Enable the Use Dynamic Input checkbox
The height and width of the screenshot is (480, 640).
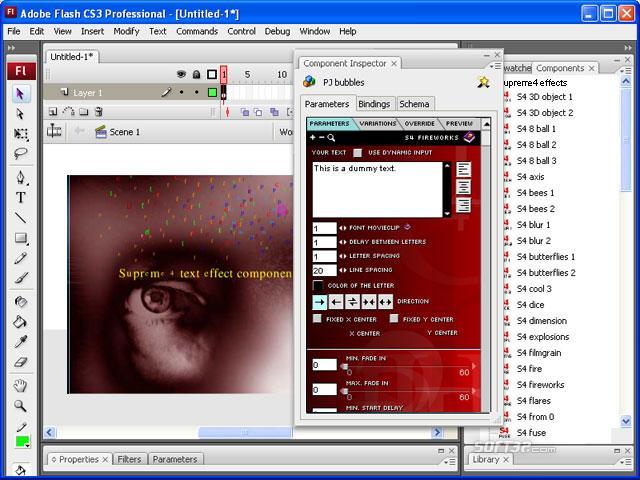pos(358,153)
